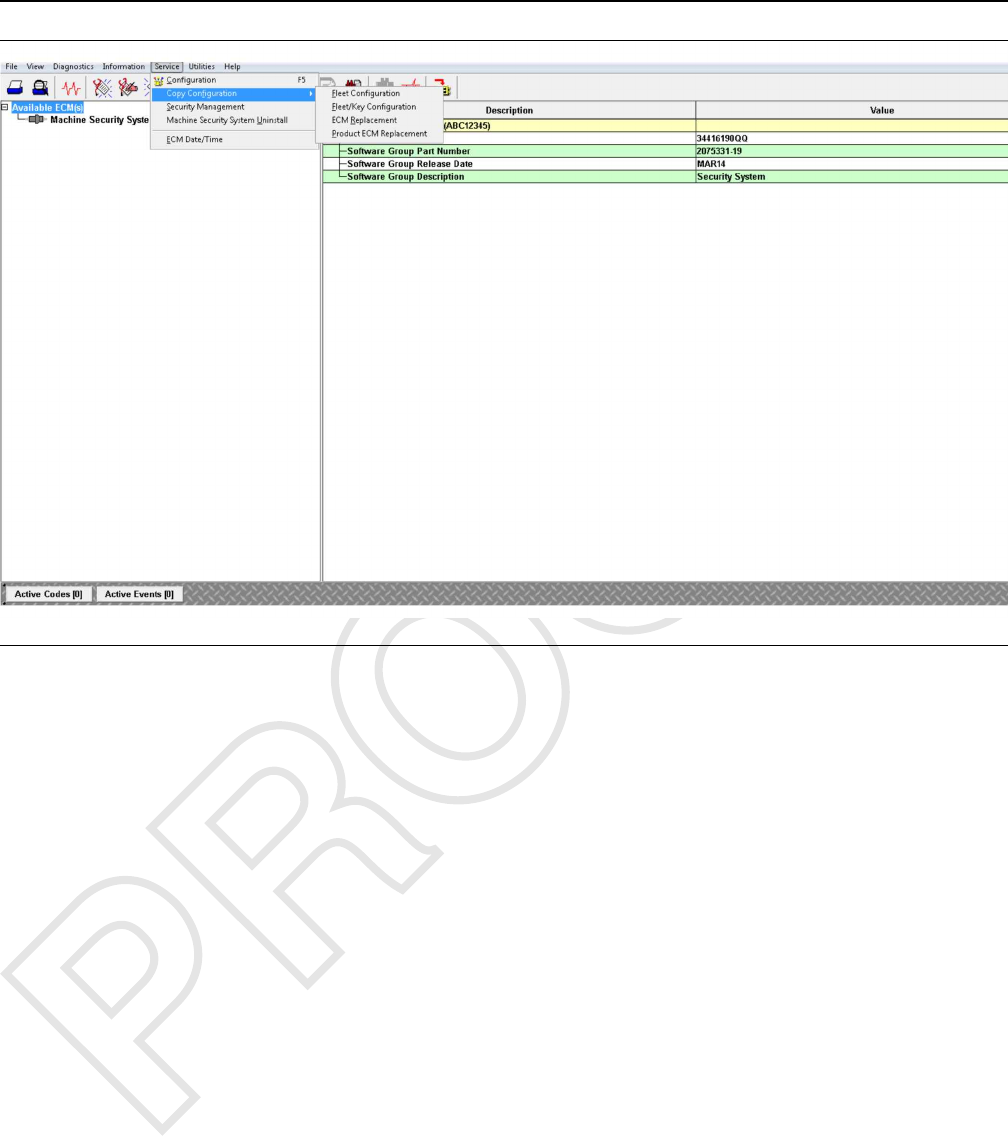Image resolution: width=1008 pixels, height=1136 pixels.
Task: Click the Active Codes [0] button
Action: coord(49,594)
